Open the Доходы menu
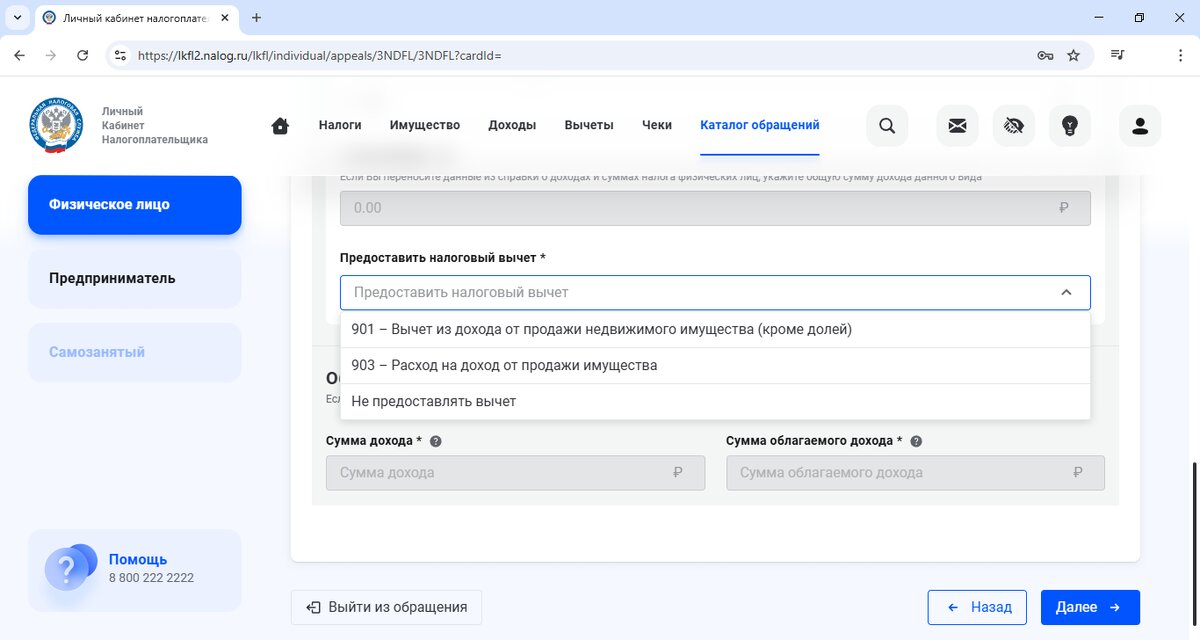The height and width of the screenshot is (640, 1200). 512,125
